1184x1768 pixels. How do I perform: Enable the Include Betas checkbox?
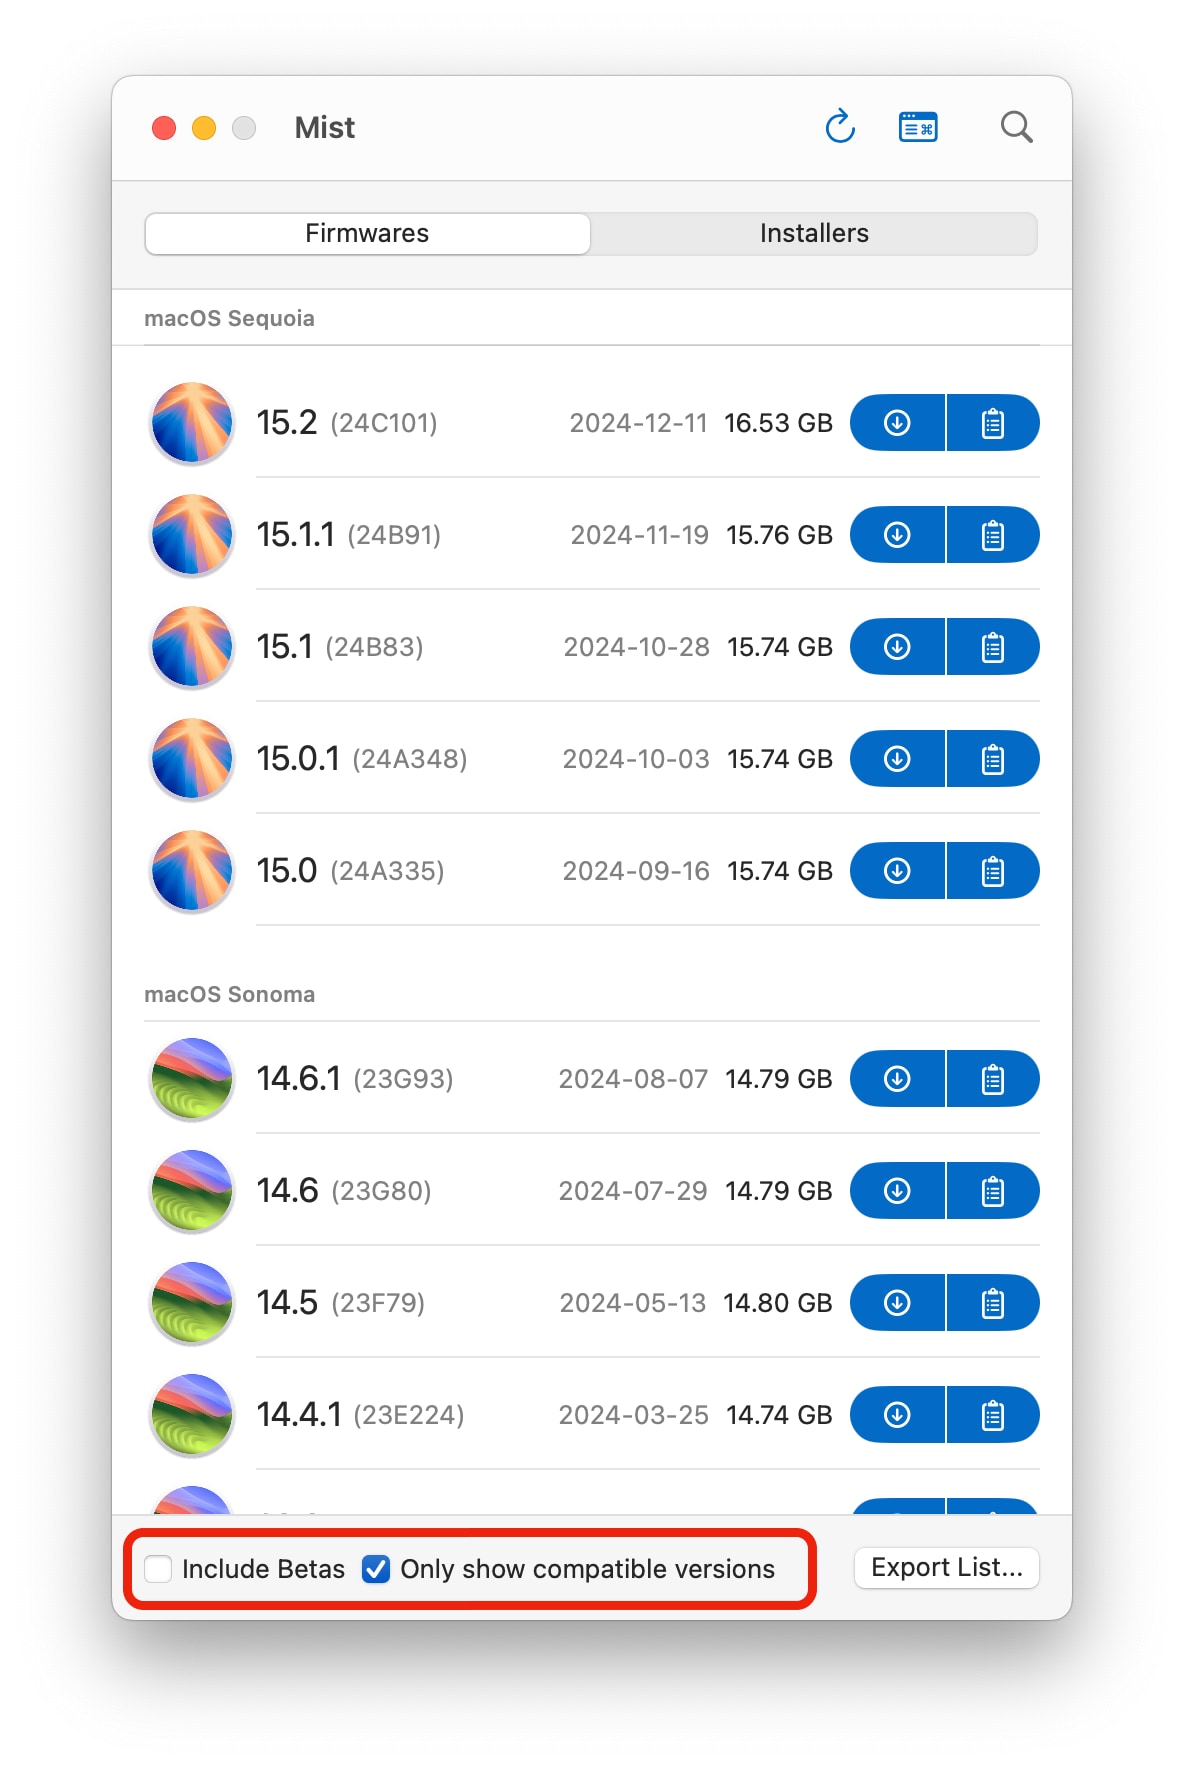point(159,1569)
